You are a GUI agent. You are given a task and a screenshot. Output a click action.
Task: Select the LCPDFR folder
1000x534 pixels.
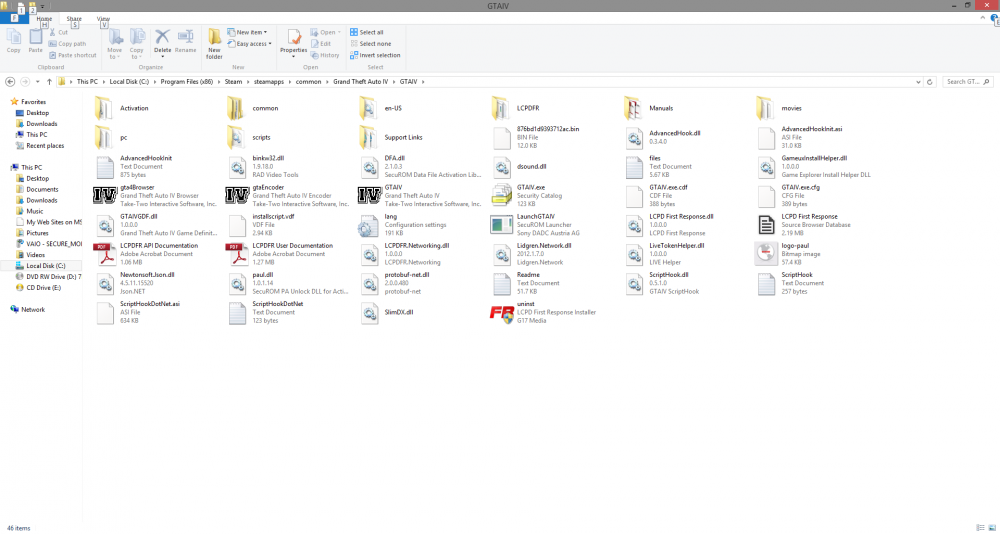516,108
